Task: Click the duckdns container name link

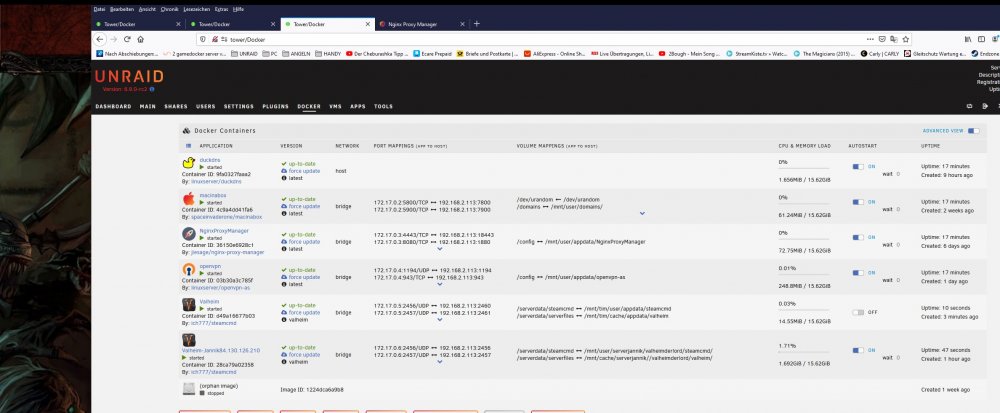Action: (x=210, y=160)
